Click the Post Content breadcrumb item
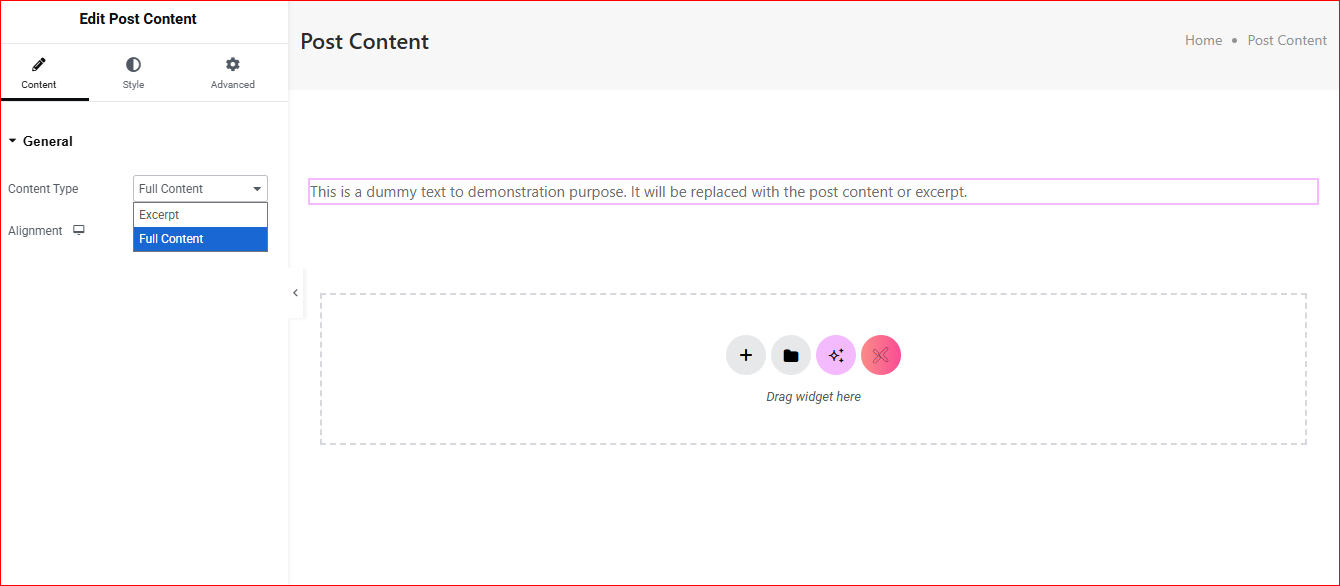The image size is (1340, 586). coord(1287,41)
